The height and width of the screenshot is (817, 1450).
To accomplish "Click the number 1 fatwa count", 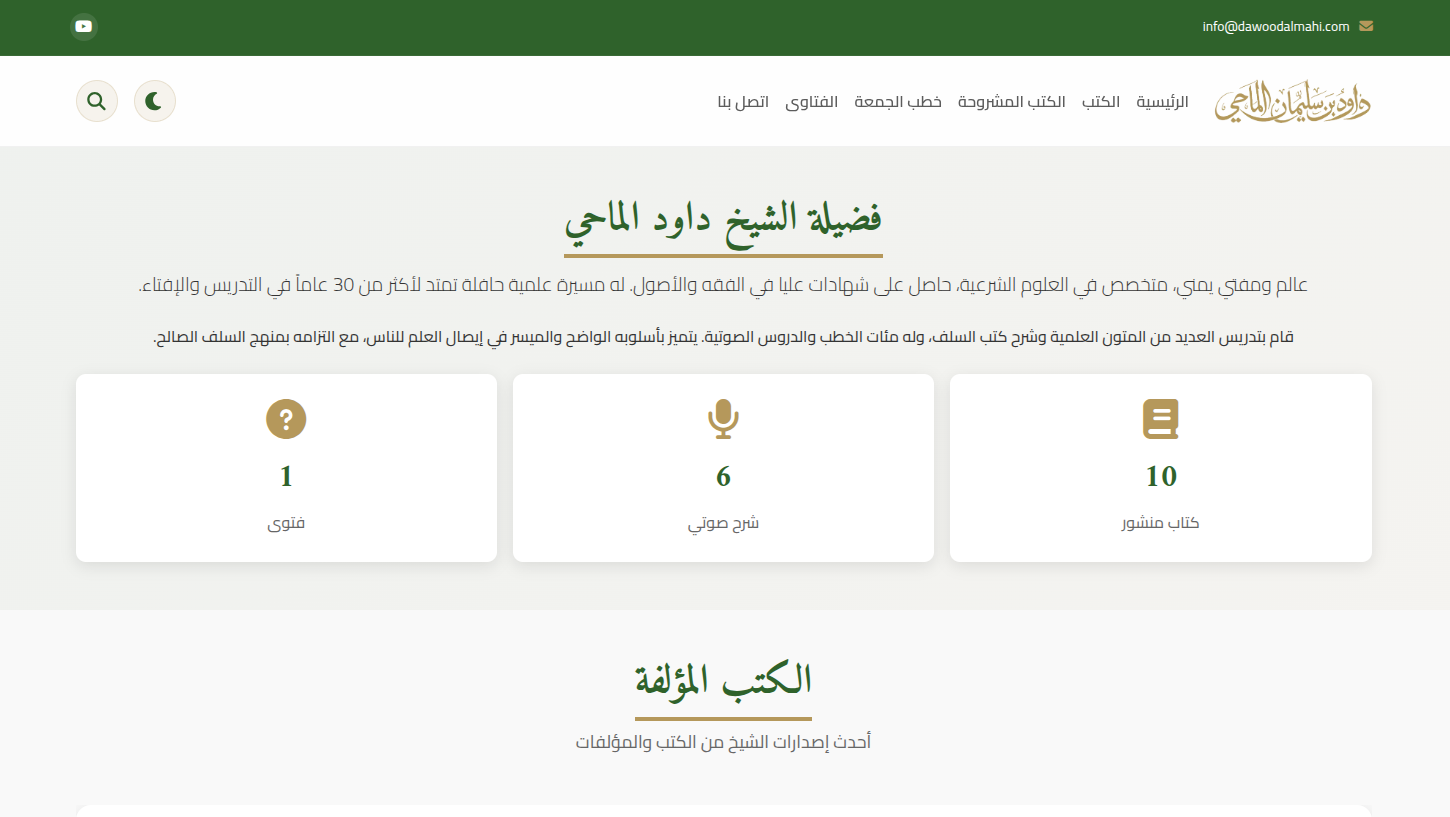I will 286,476.
